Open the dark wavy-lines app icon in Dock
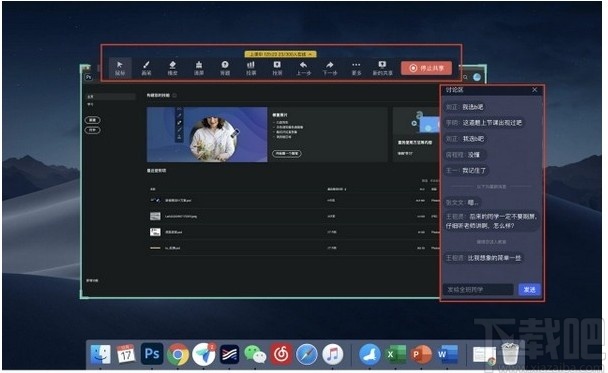Image resolution: width=608 pixels, height=373 pixels. 229,354
